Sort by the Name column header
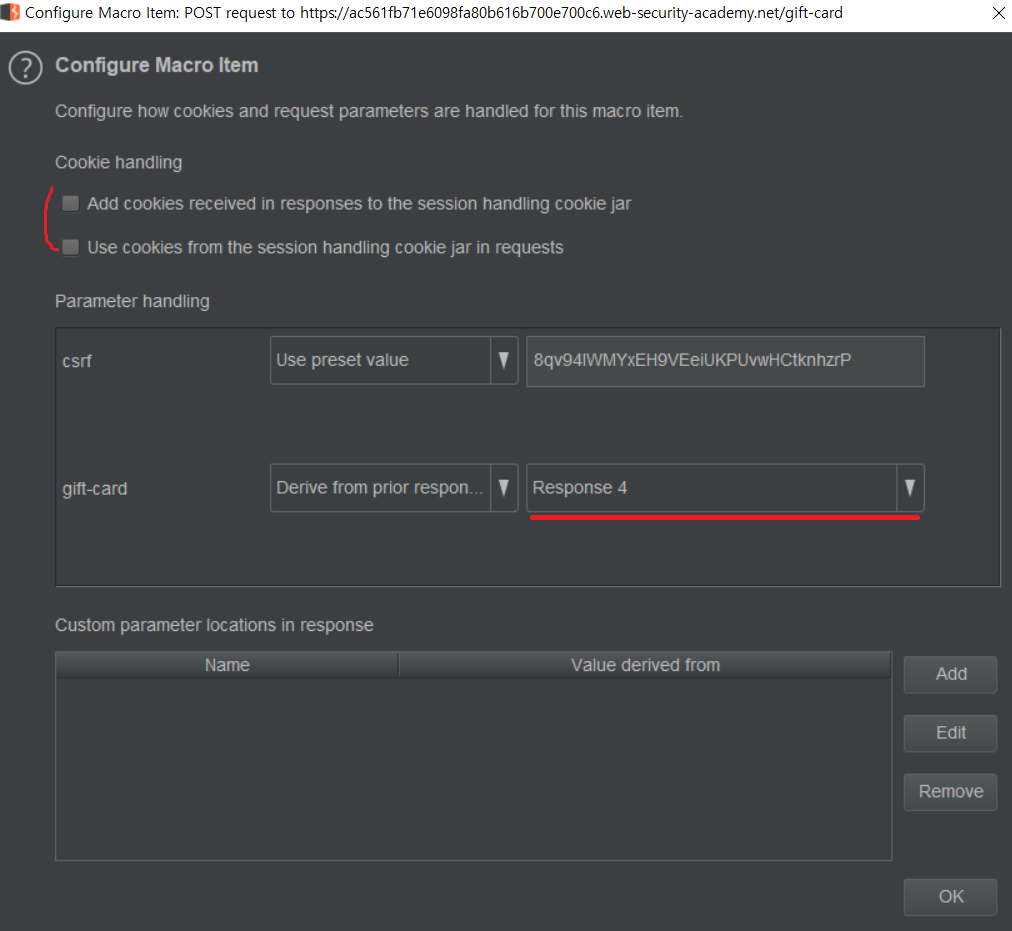Image resolution: width=1012 pixels, height=931 pixels. [x=227, y=665]
